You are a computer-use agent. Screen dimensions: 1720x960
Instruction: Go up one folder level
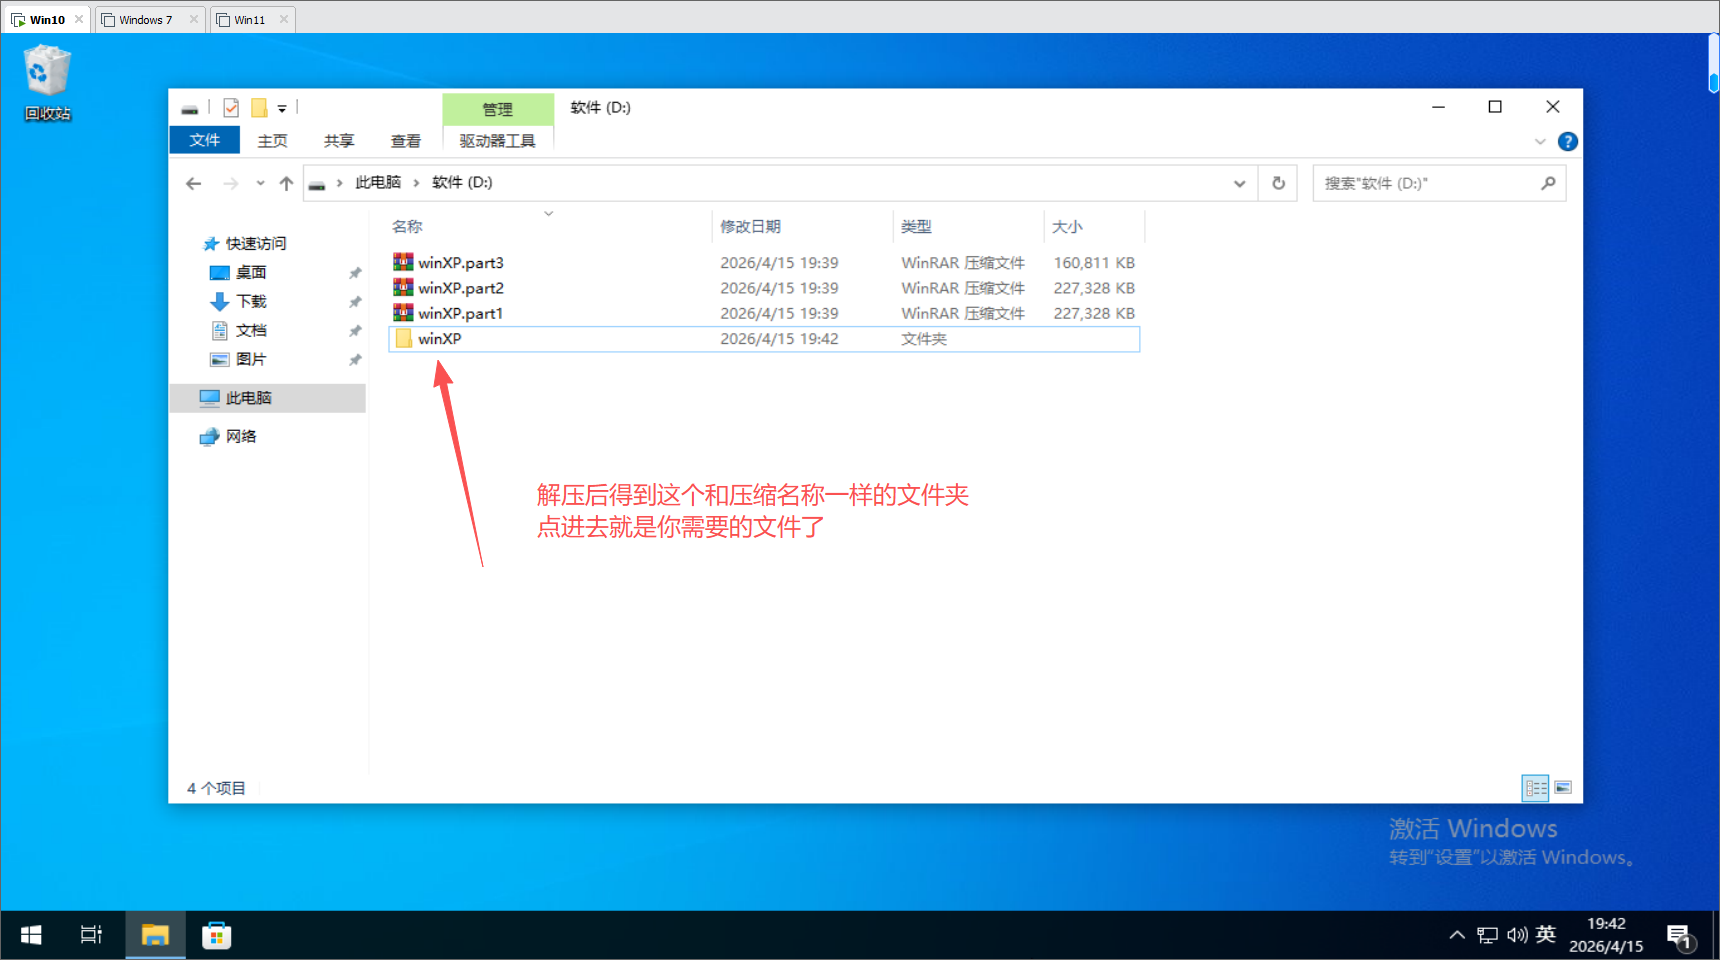click(x=286, y=183)
